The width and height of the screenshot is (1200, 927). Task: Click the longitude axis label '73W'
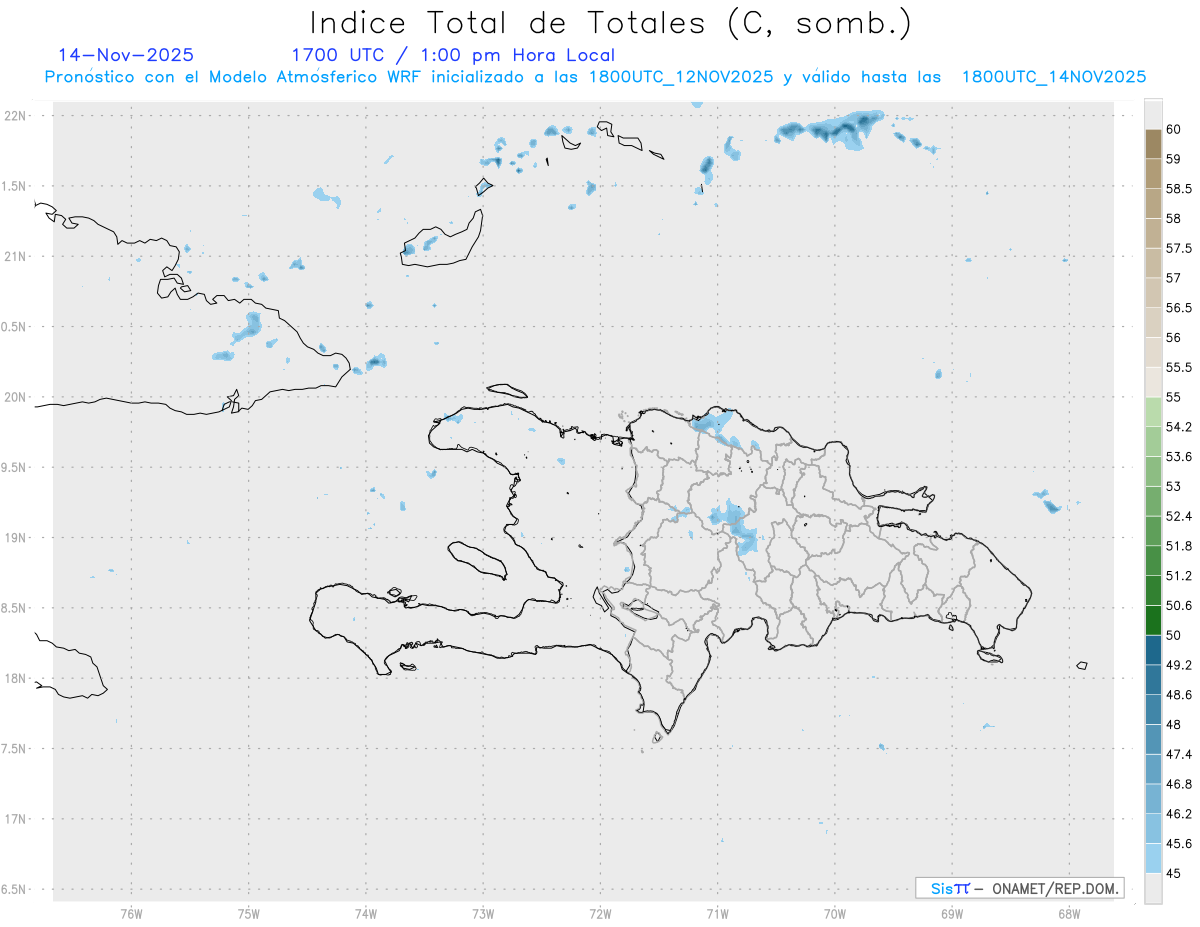483,913
